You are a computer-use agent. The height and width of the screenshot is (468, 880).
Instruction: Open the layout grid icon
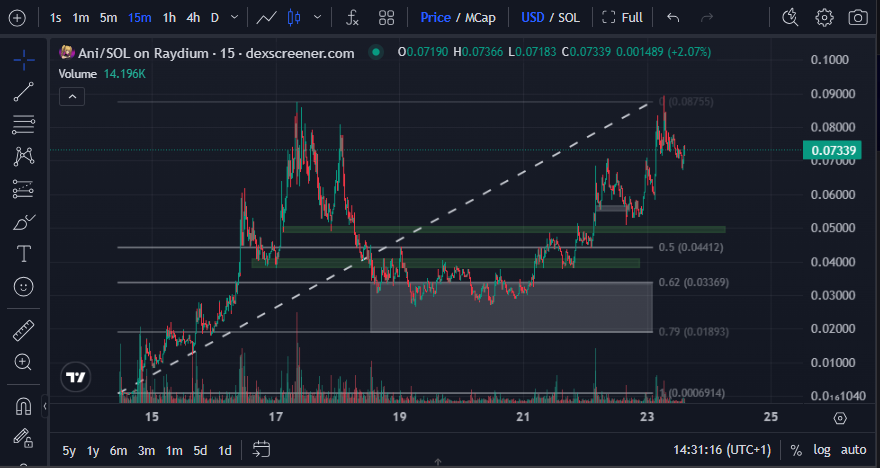pos(386,18)
